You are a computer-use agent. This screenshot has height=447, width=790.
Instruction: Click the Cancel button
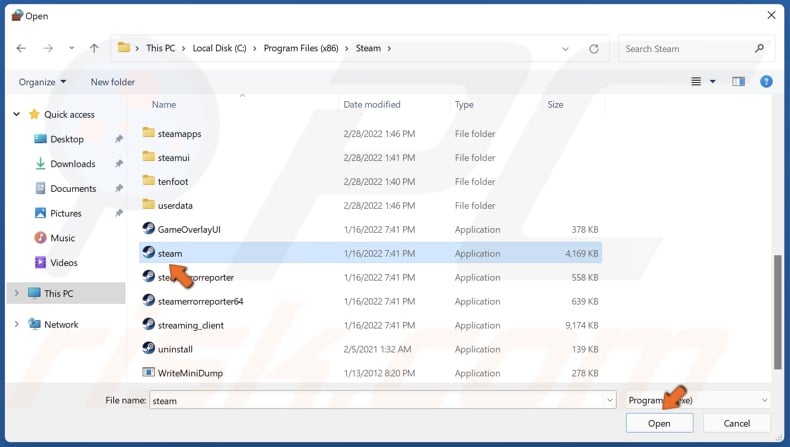tap(738, 424)
